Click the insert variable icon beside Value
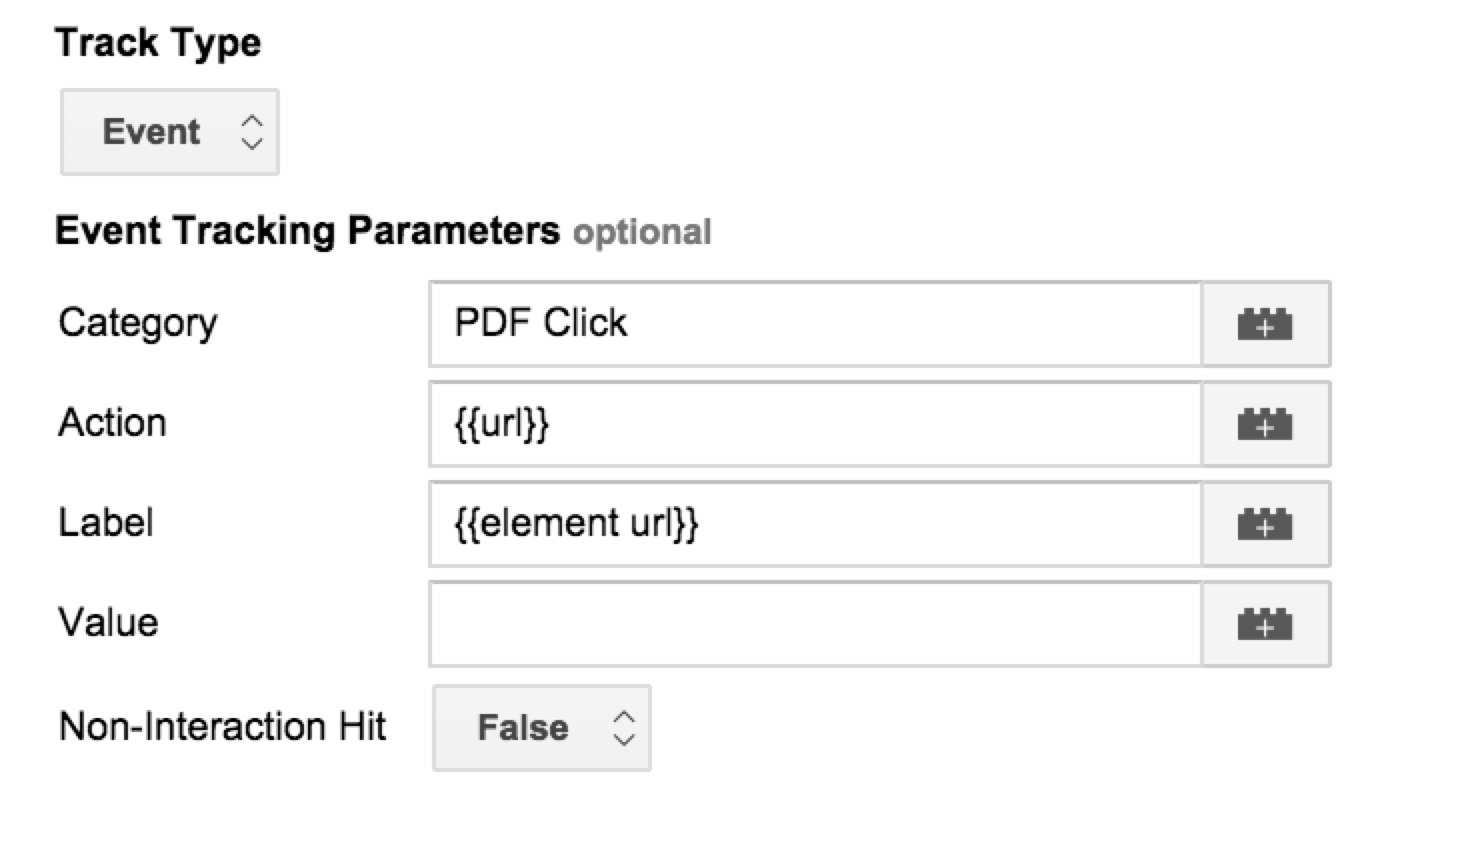 click(x=1265, y=624)
